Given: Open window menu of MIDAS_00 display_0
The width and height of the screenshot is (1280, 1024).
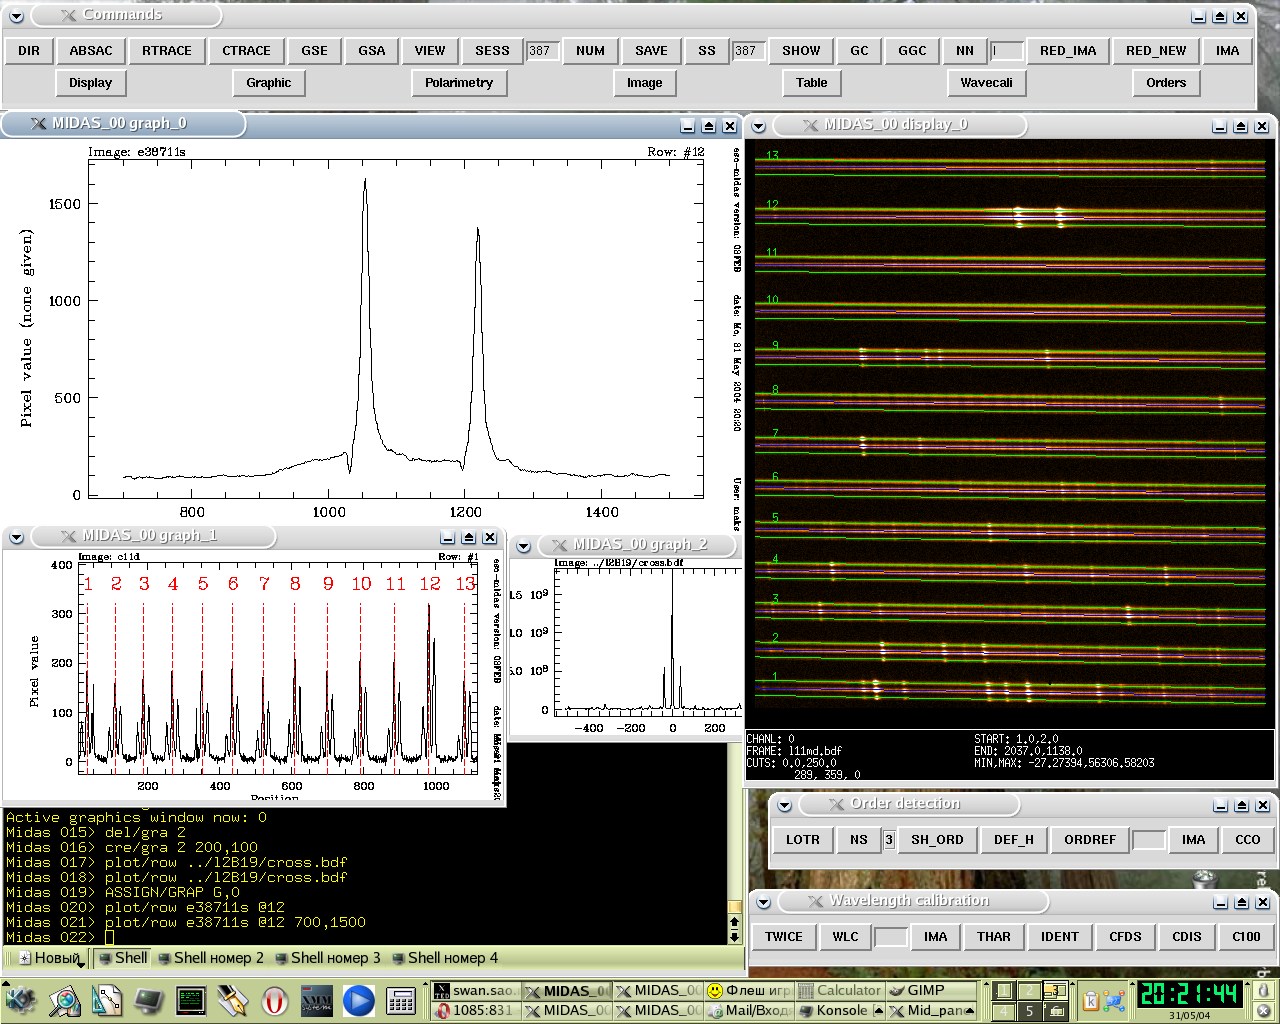Looking at the screenshot, I should click(x=759, y=126).
